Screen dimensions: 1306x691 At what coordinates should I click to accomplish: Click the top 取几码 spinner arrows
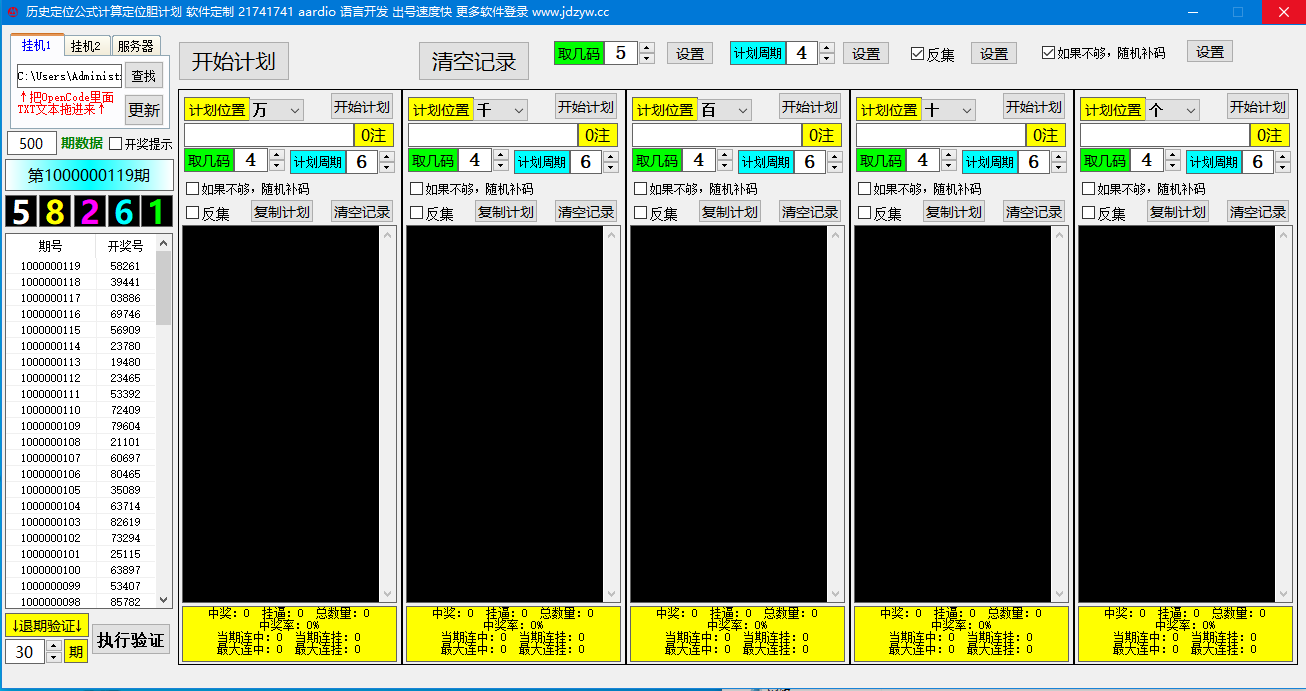point(646,53)
